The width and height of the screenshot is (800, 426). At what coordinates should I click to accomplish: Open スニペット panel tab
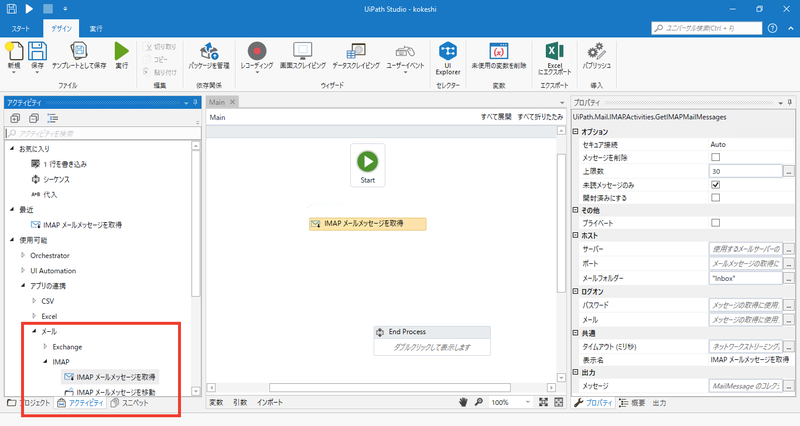click(x=130, y=403)
